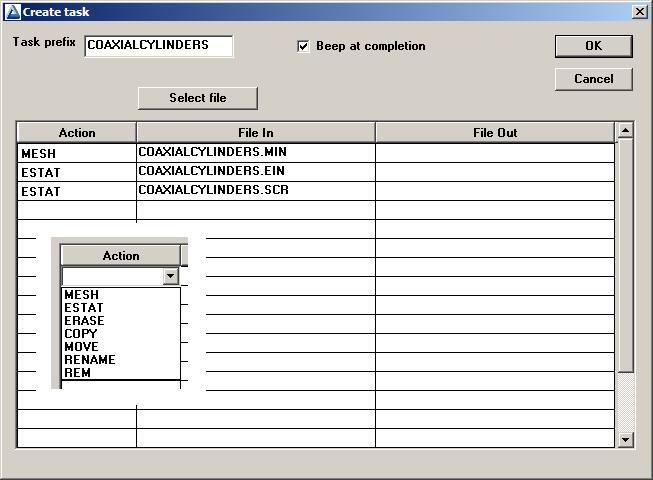Choose MESH from the Action dropdown list
This screenshot has height=480, width=653.
[x=80, y=295]
